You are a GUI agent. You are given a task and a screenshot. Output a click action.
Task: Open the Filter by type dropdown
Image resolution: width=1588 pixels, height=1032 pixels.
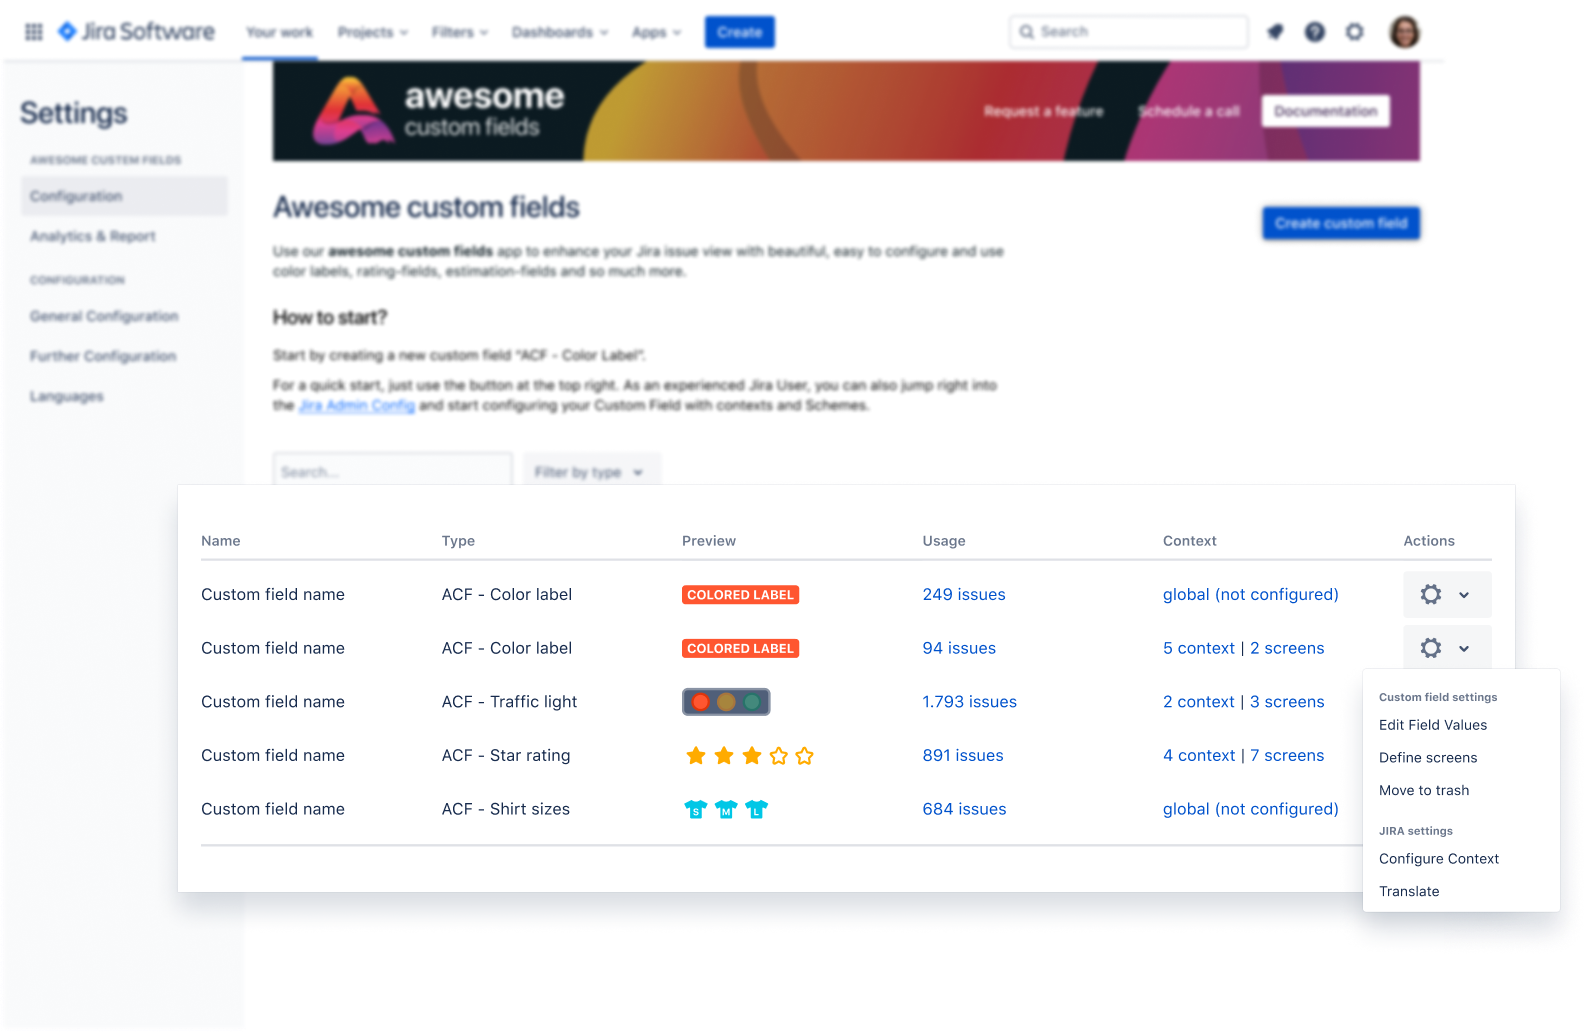(x=592, y=471)
